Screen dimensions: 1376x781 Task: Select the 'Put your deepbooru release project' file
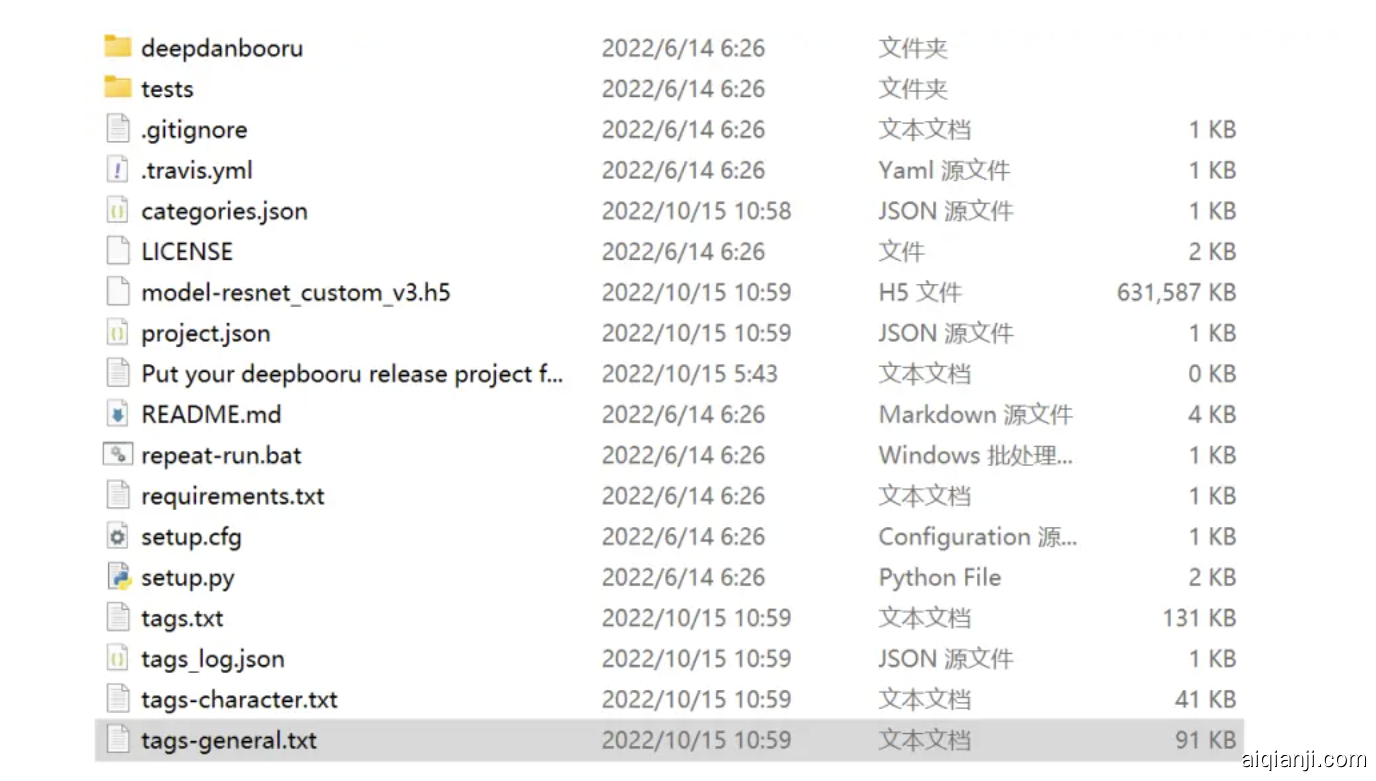(352, 374)
